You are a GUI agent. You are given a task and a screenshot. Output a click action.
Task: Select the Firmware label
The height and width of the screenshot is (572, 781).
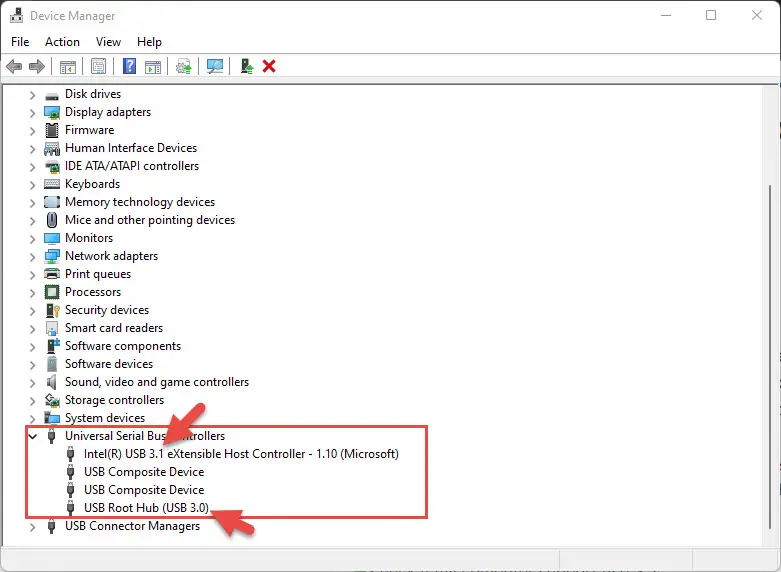pyautogui.click(x=89, y=130)
